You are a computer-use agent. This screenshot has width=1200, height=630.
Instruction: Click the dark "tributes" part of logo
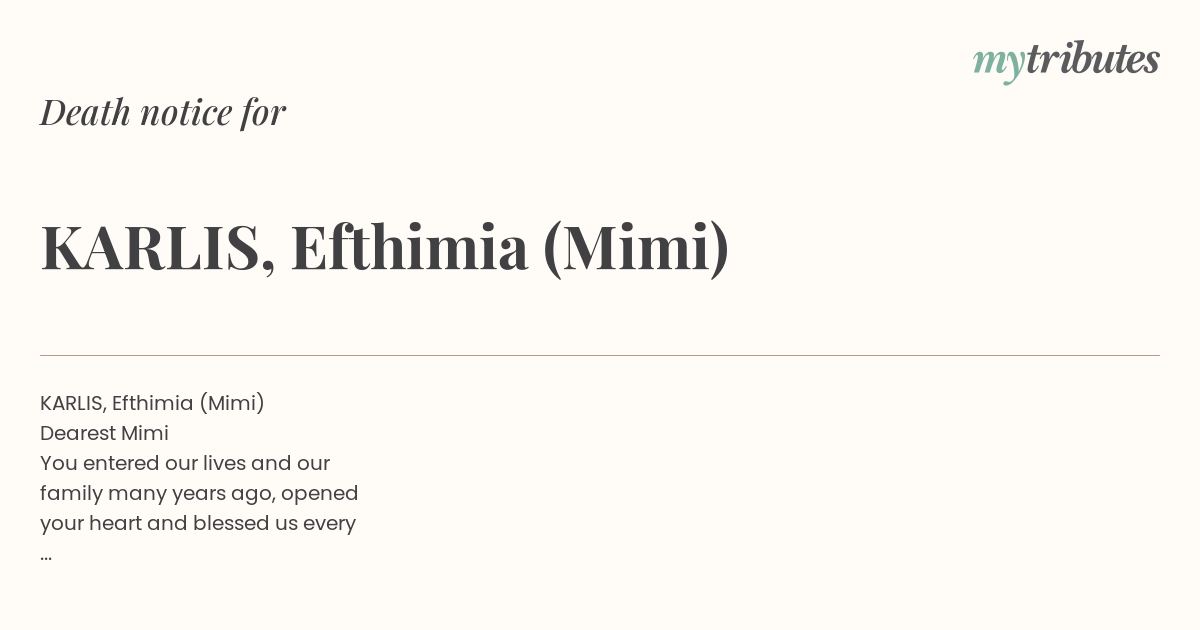(x=1092, y=59)
